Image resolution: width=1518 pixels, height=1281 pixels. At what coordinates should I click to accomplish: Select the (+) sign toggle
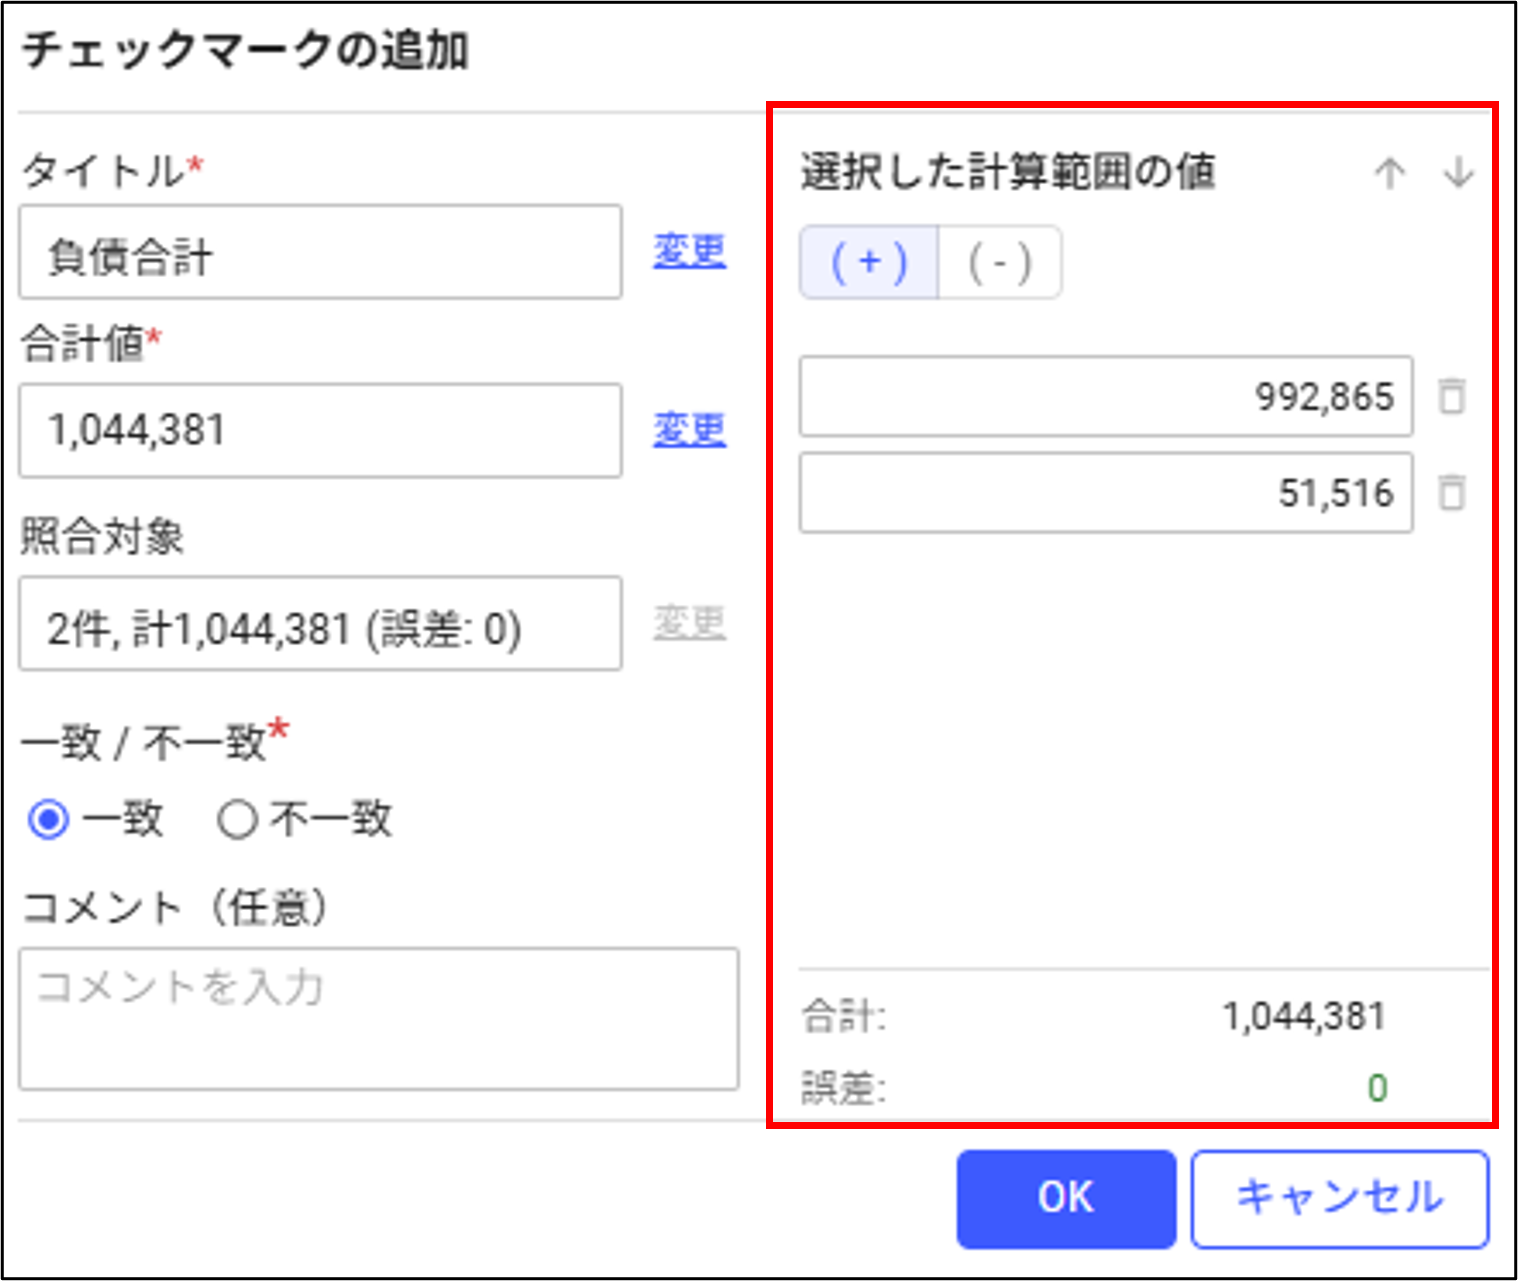coord(869,262)
